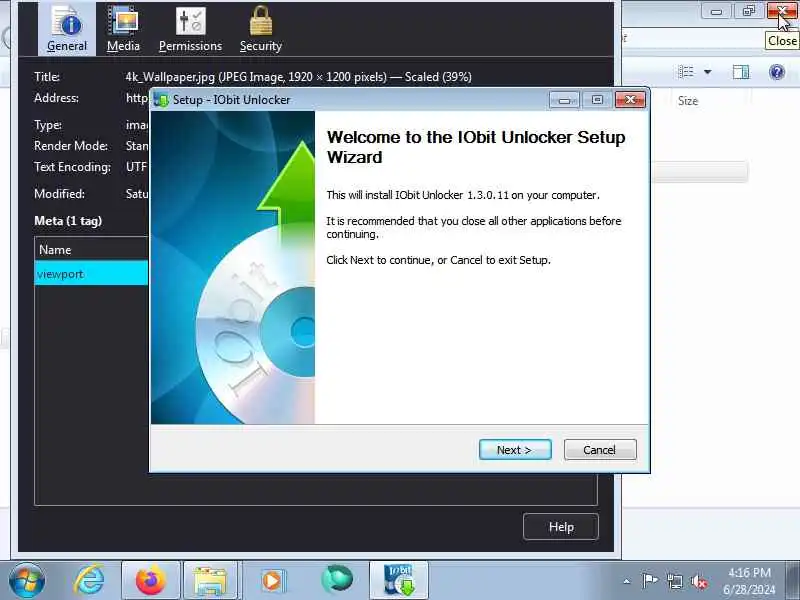Switch to Firefox in the taskbar
This screenshot has width=800, height=600.
(151, 581)
